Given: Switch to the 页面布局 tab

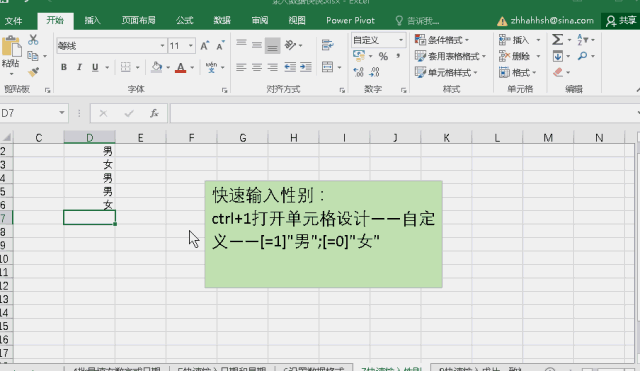Looking at the screenshot, I should tap(138, 20).
